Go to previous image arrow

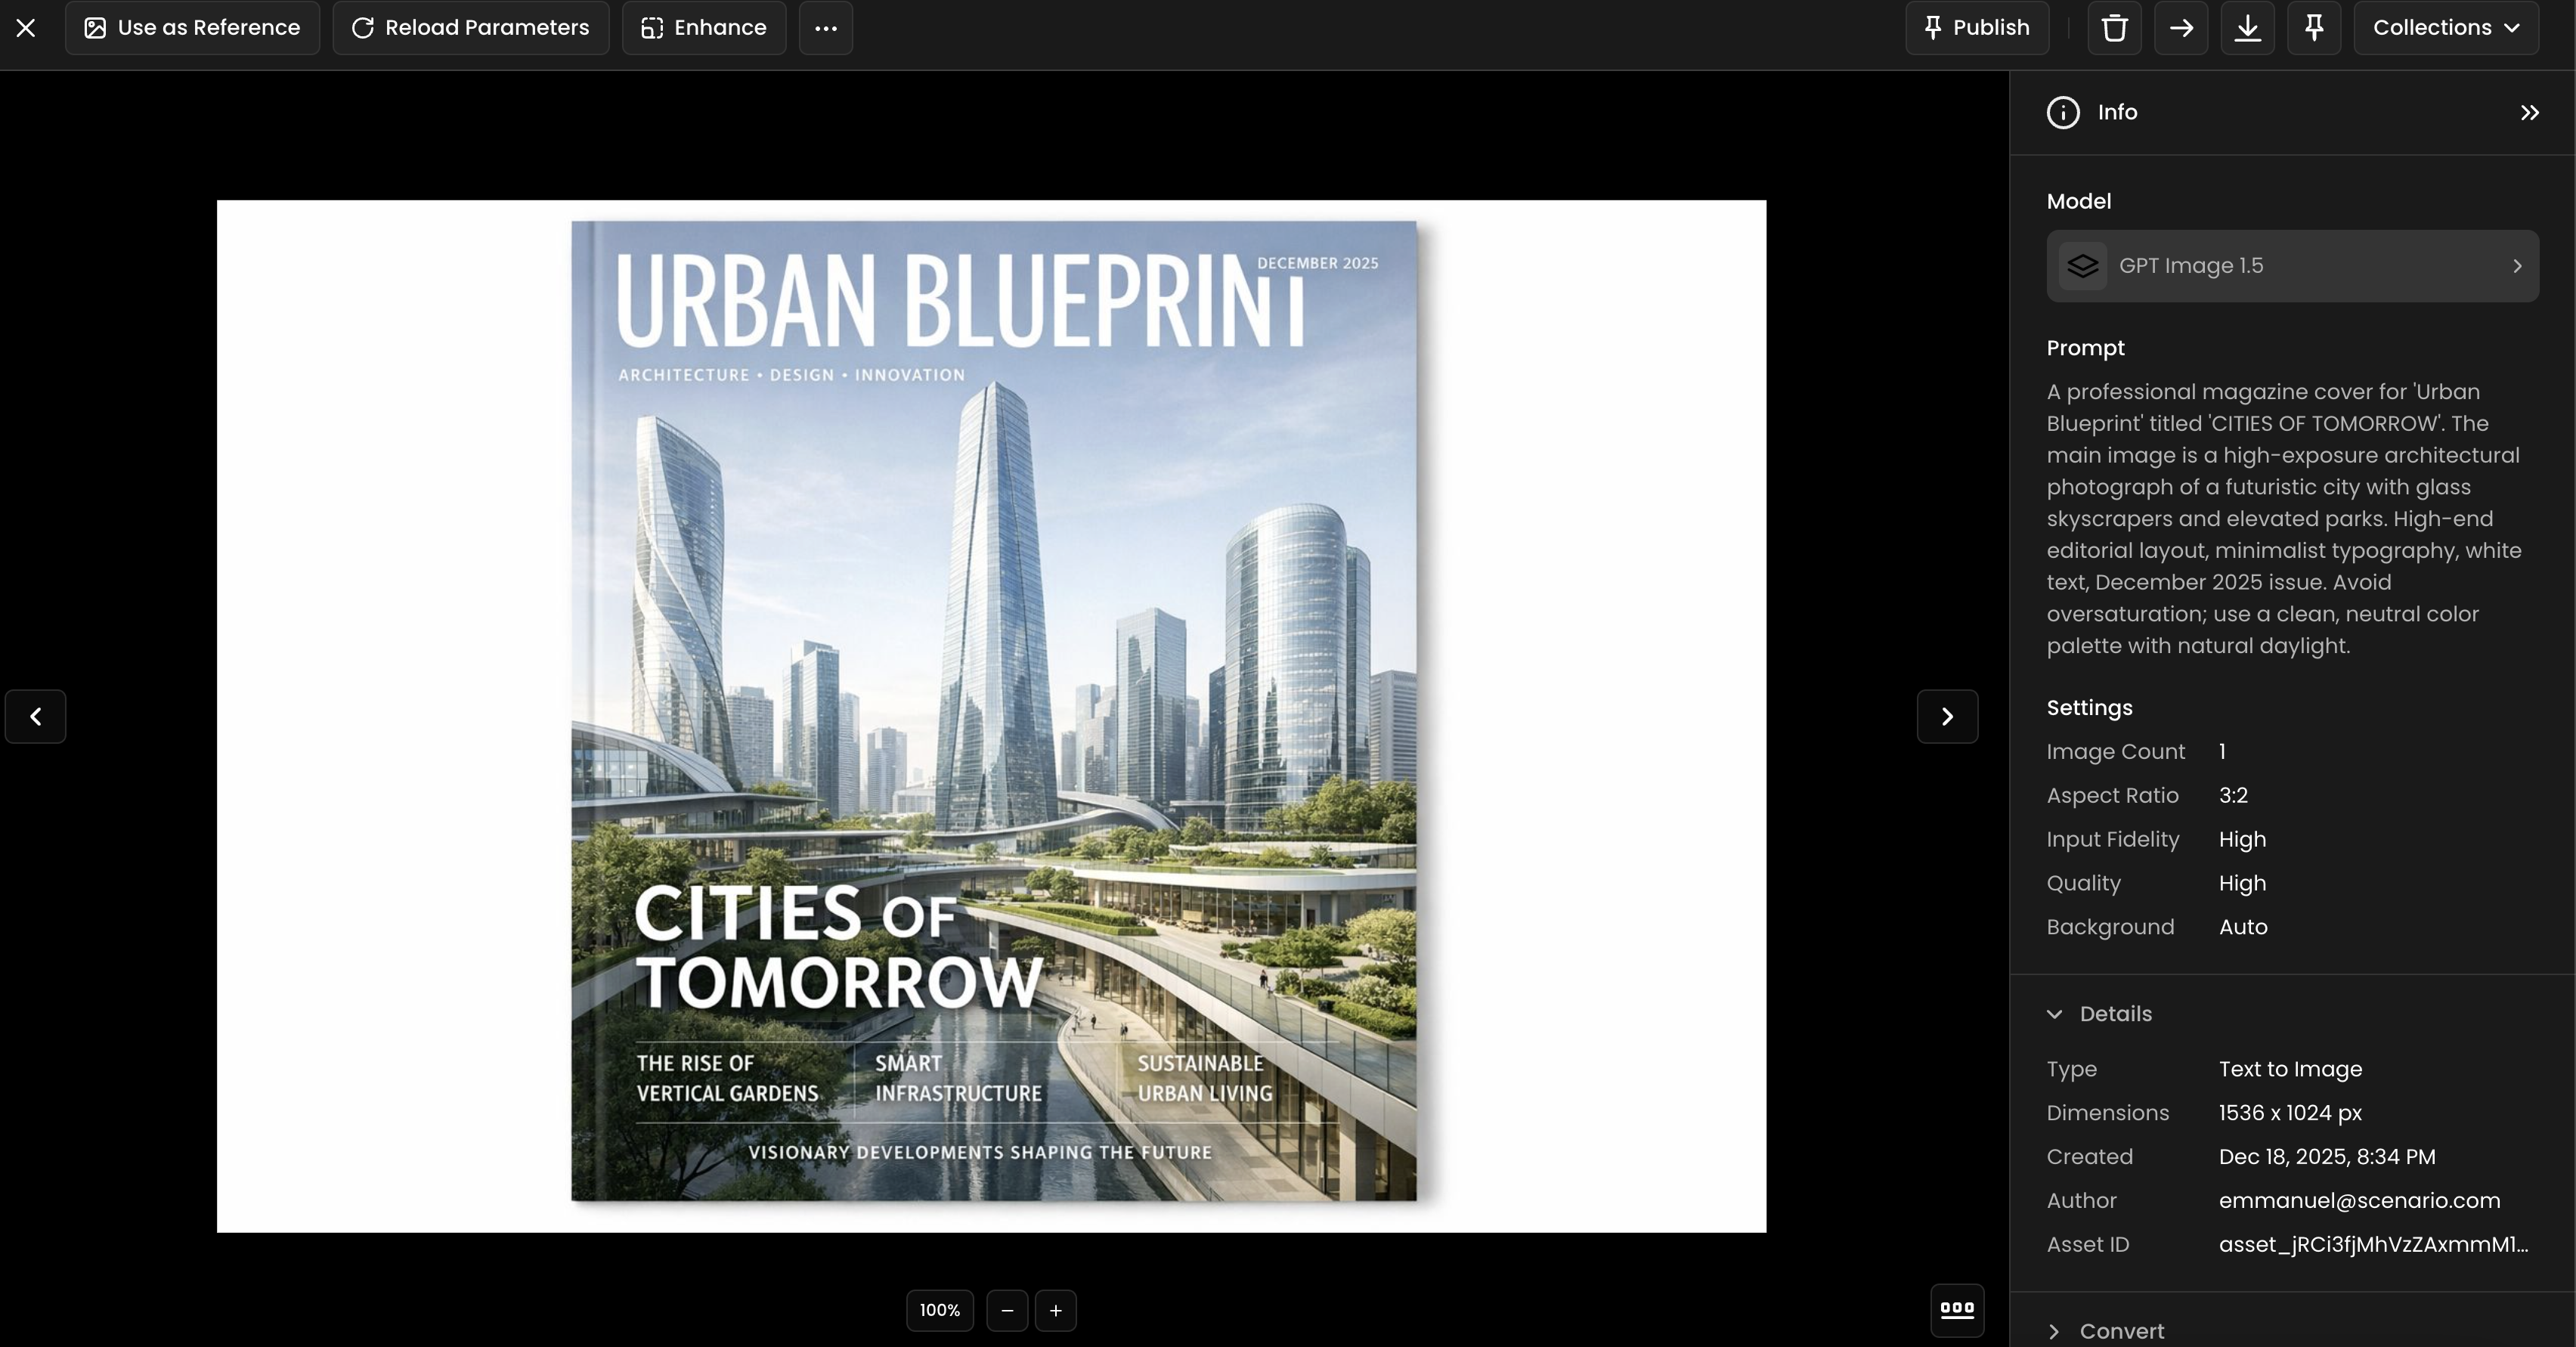click(x=36, y=716)
